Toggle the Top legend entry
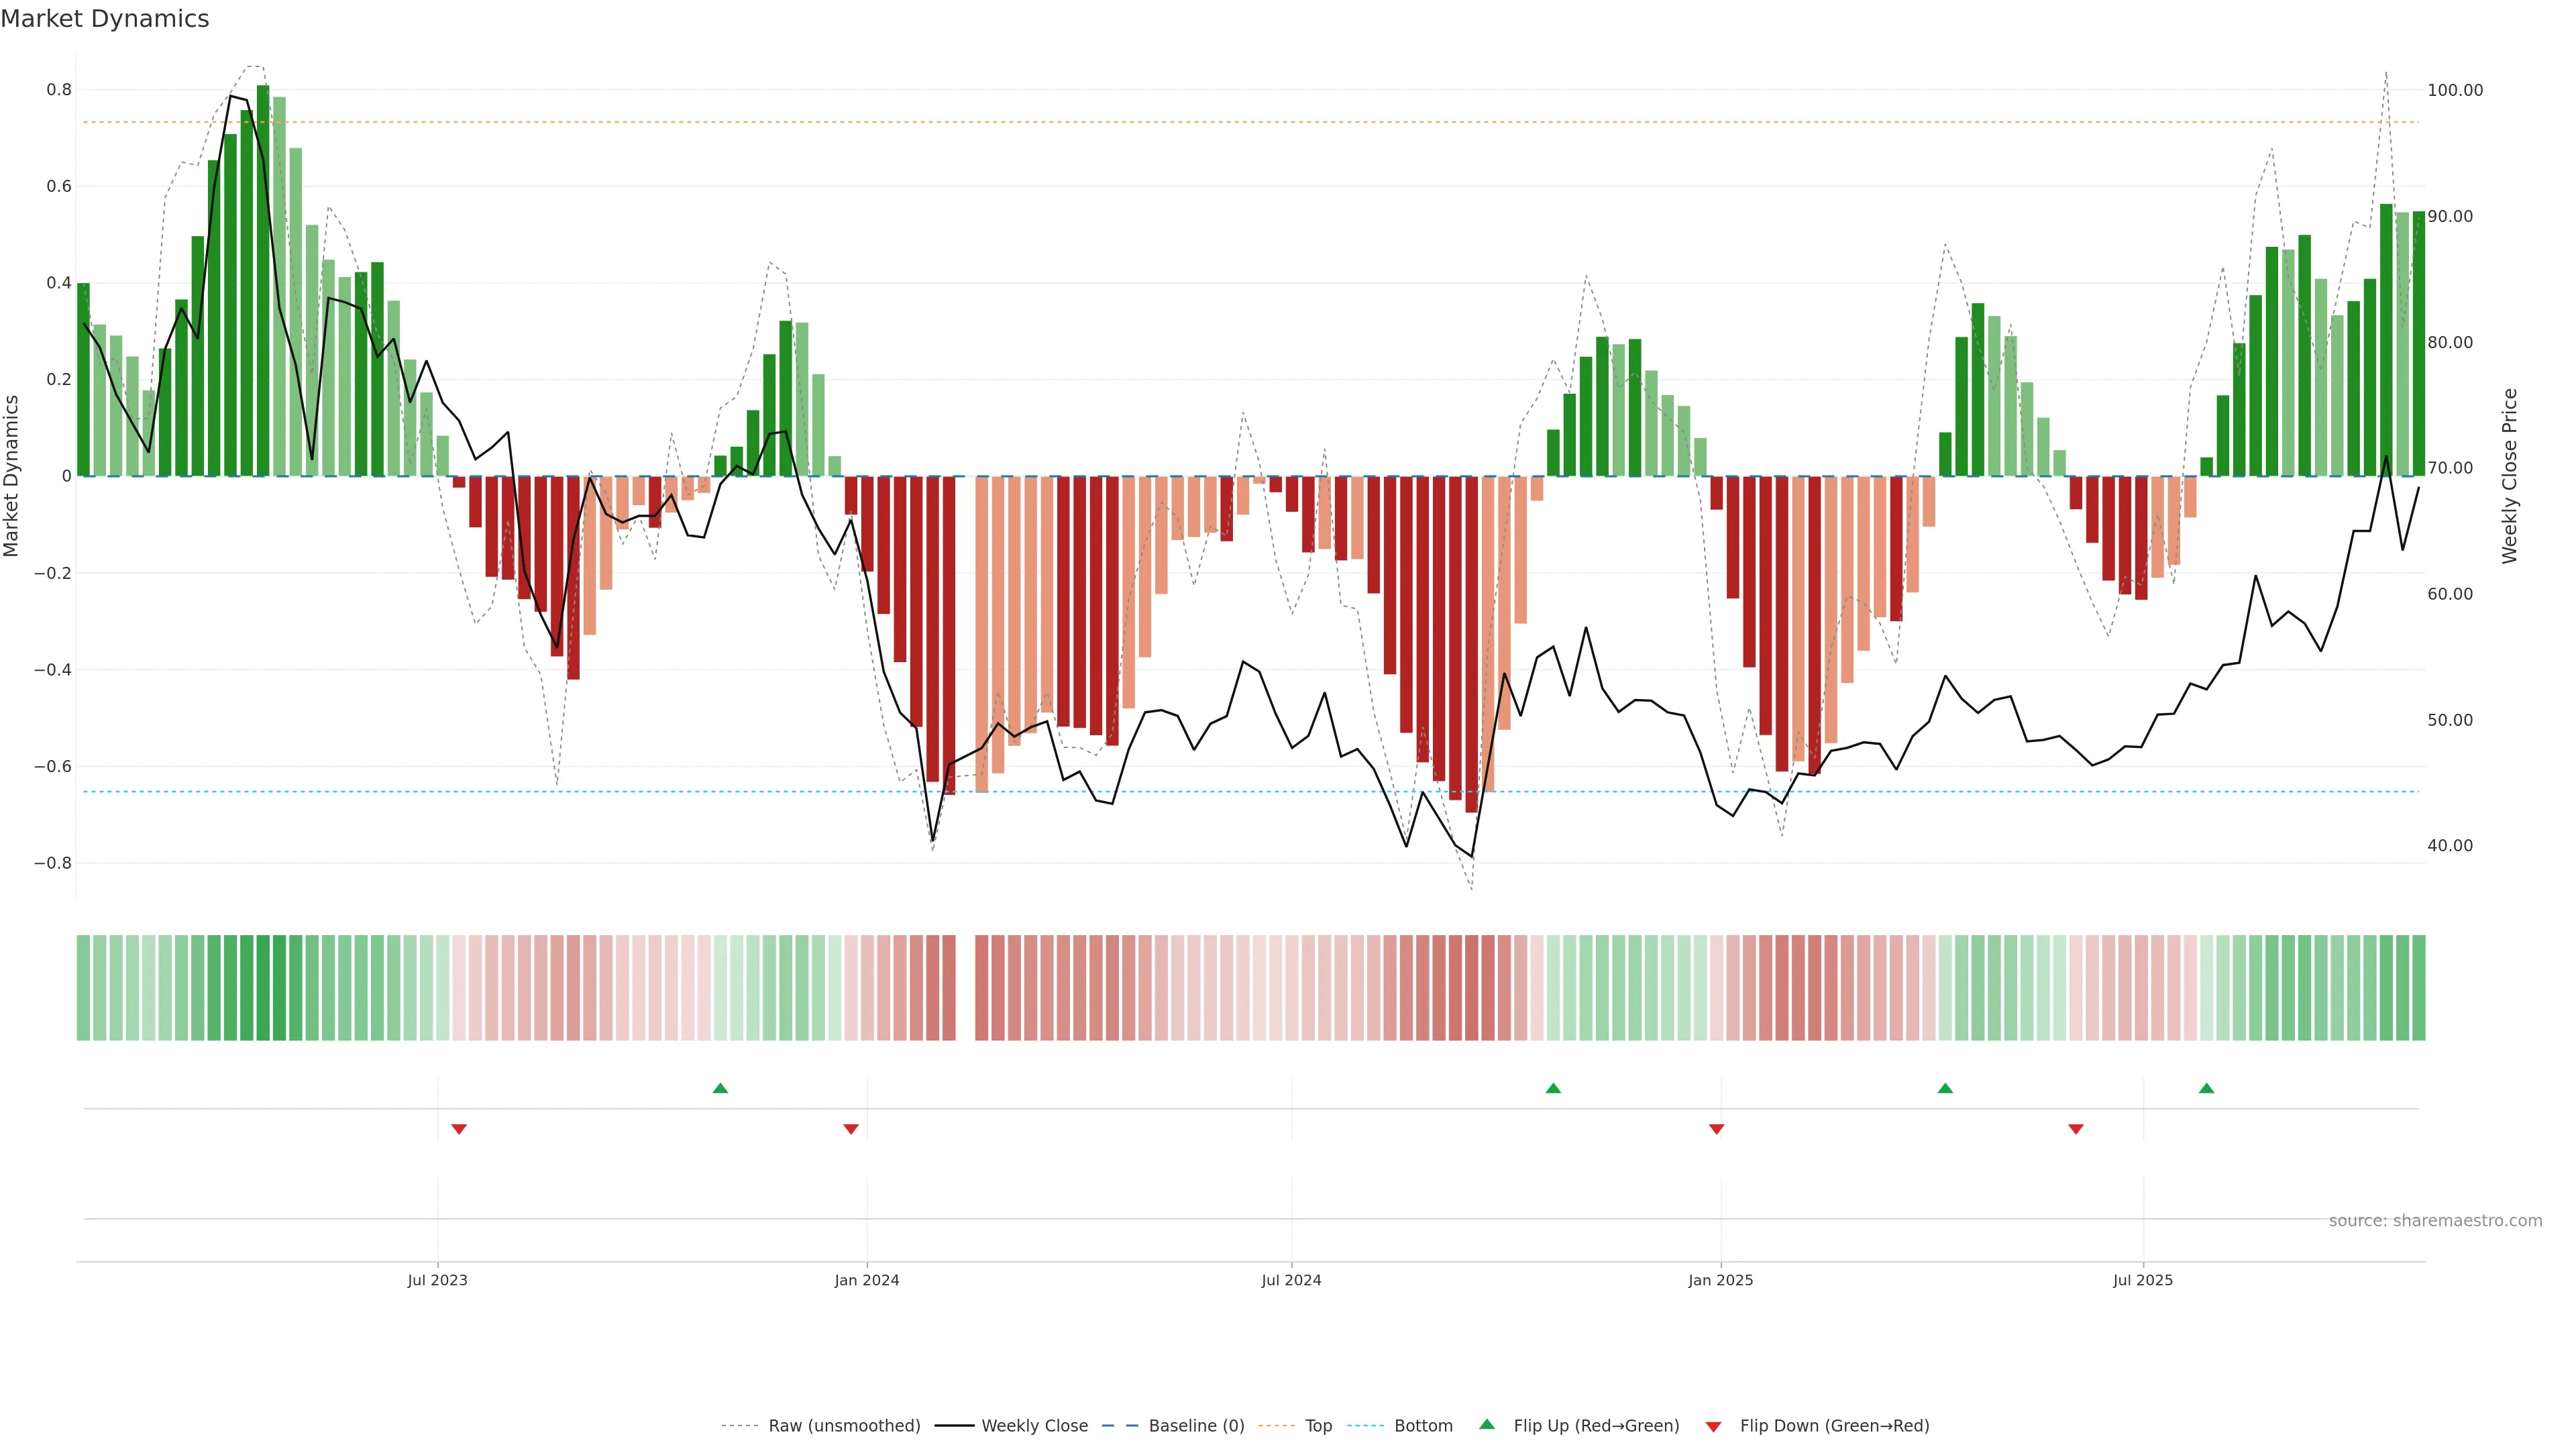The width and height of the screenshot is (2576, 1449). click(x=1318, y=1426)
